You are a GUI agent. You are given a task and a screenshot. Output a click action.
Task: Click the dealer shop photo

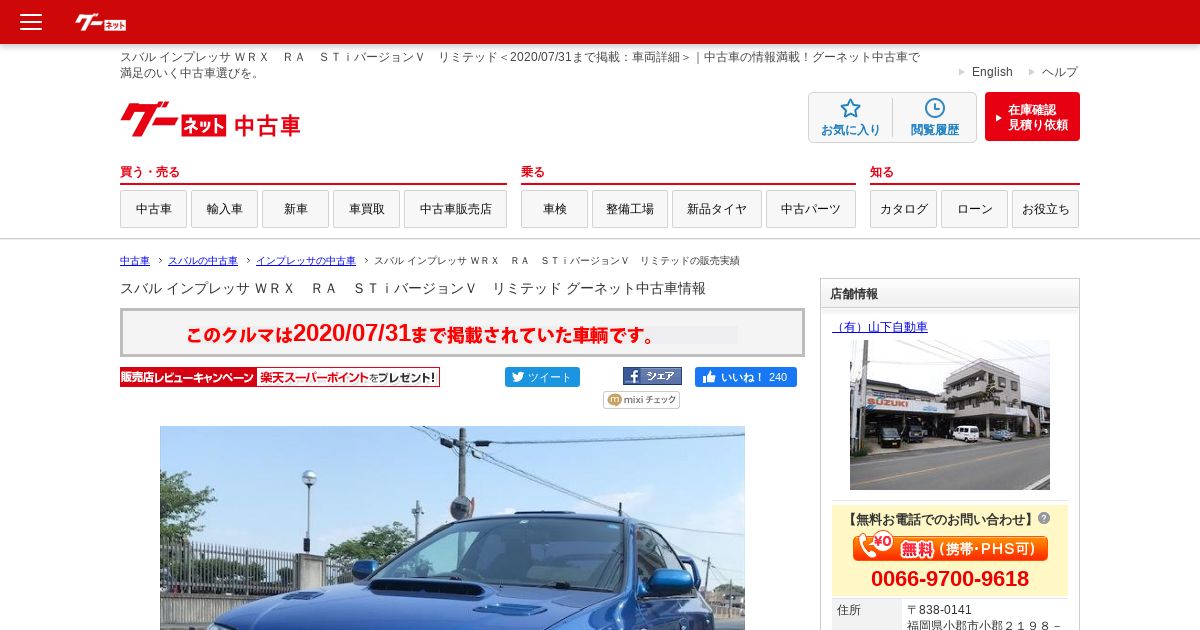[950, 415]
